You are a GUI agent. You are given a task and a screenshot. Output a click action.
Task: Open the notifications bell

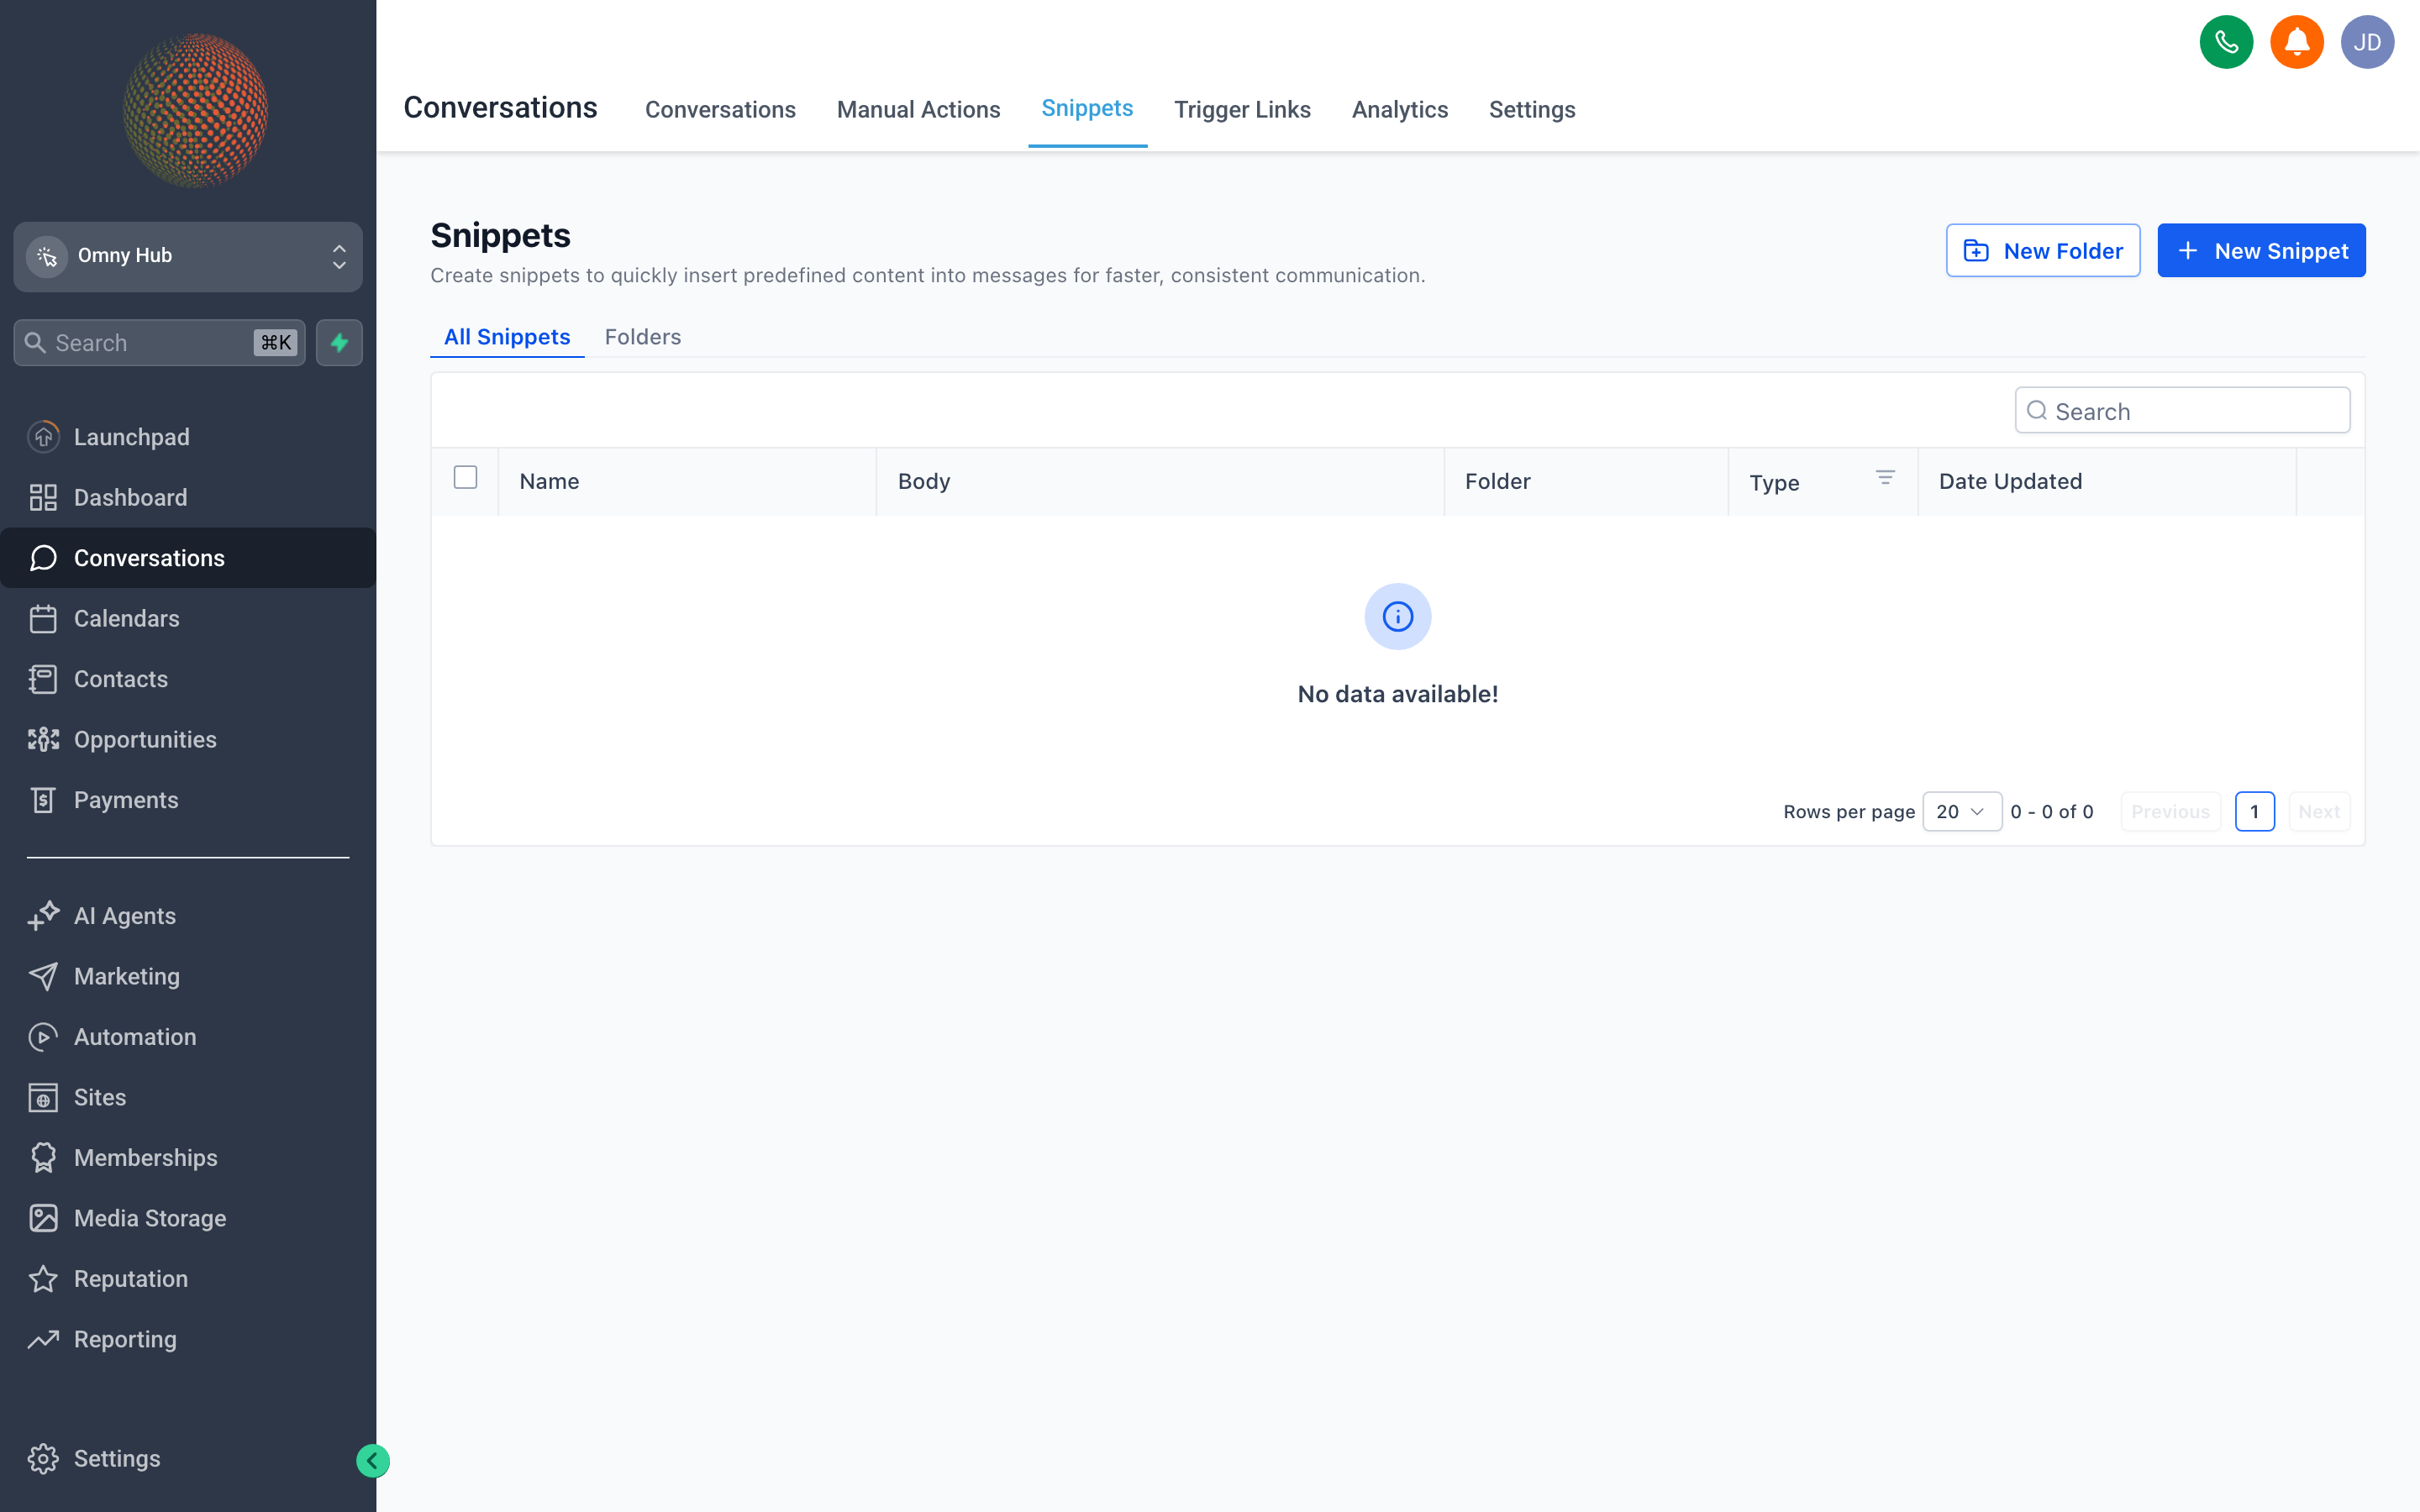(x=2297, y=42)
